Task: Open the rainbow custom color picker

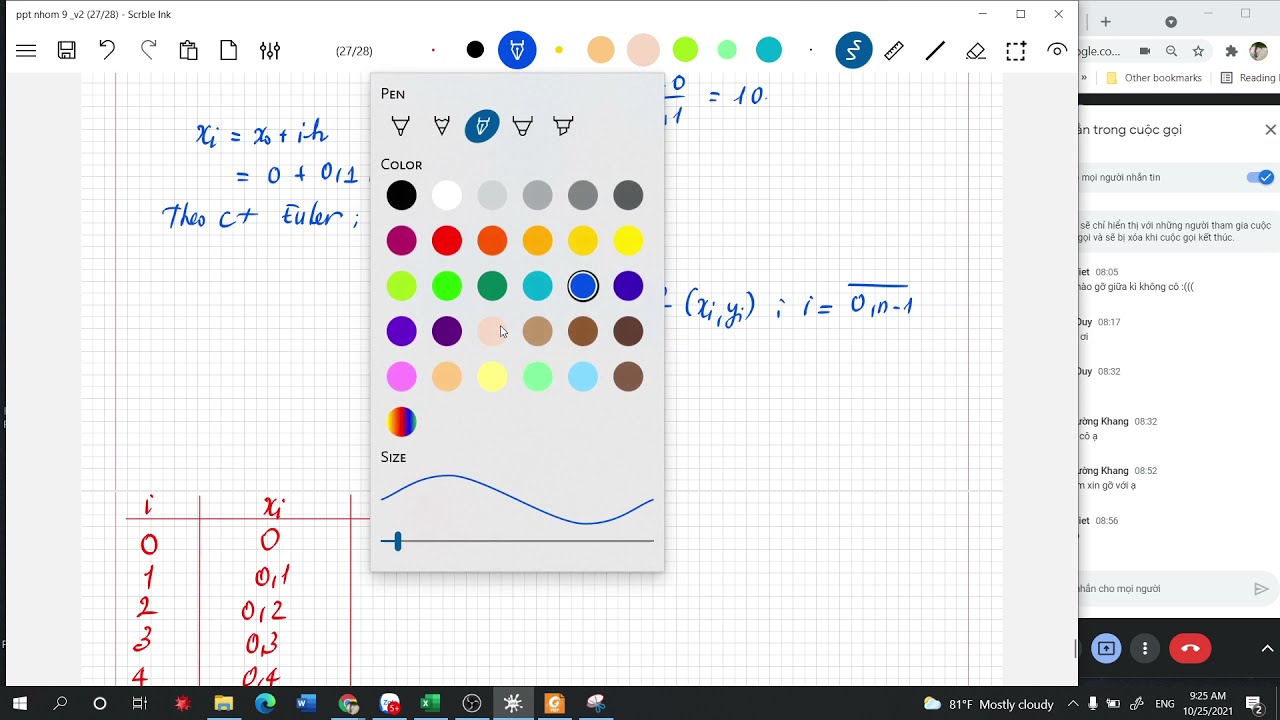Action: 401,422
